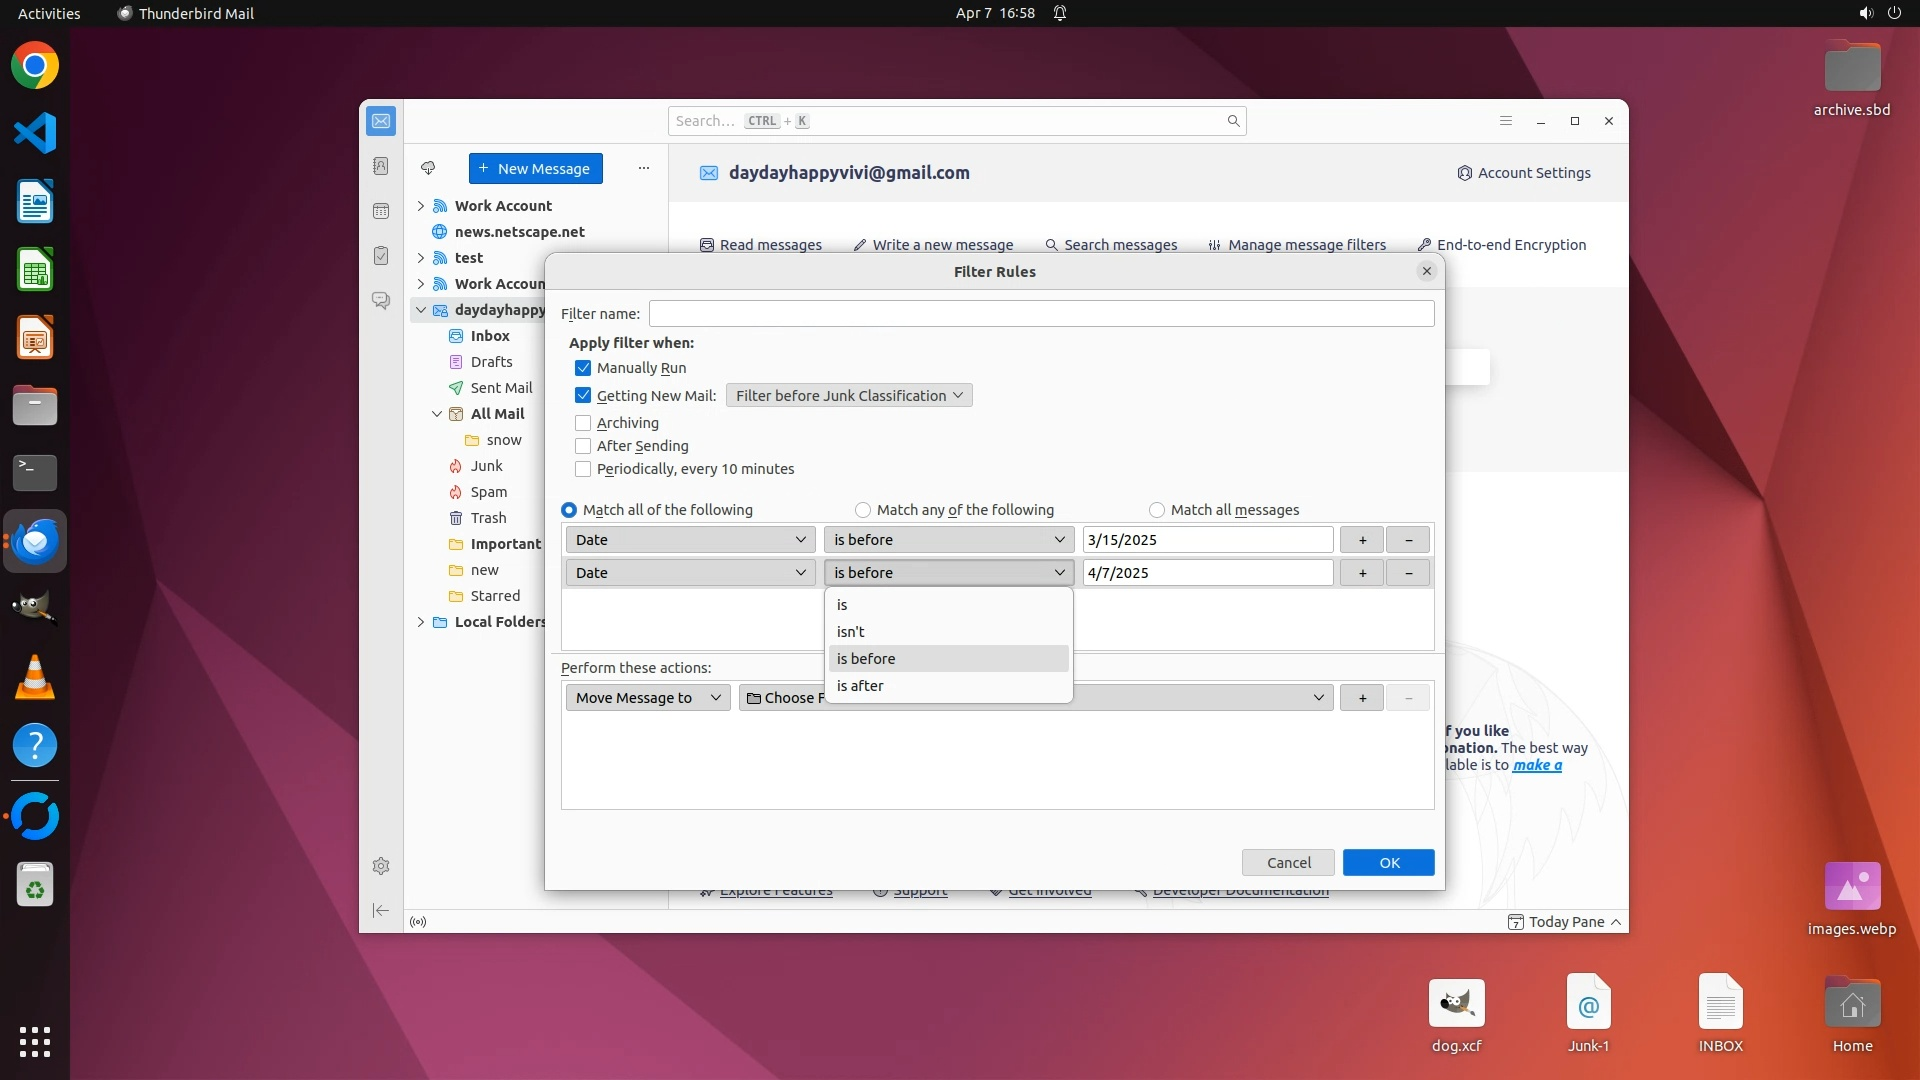The image size is (1920, 1080).
Task: Click the Get Messages cloud icon
Action: tap(428, 168)
